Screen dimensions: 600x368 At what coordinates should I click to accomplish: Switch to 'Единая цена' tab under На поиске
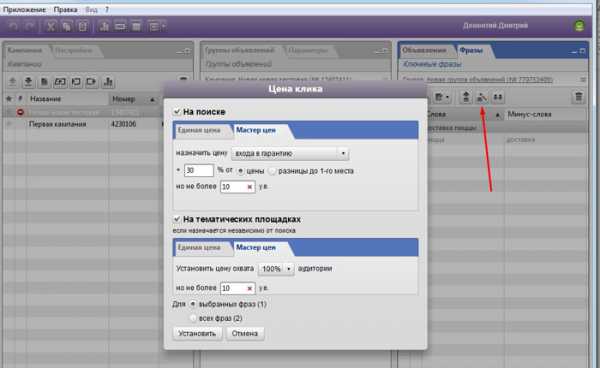click(199, 130)
